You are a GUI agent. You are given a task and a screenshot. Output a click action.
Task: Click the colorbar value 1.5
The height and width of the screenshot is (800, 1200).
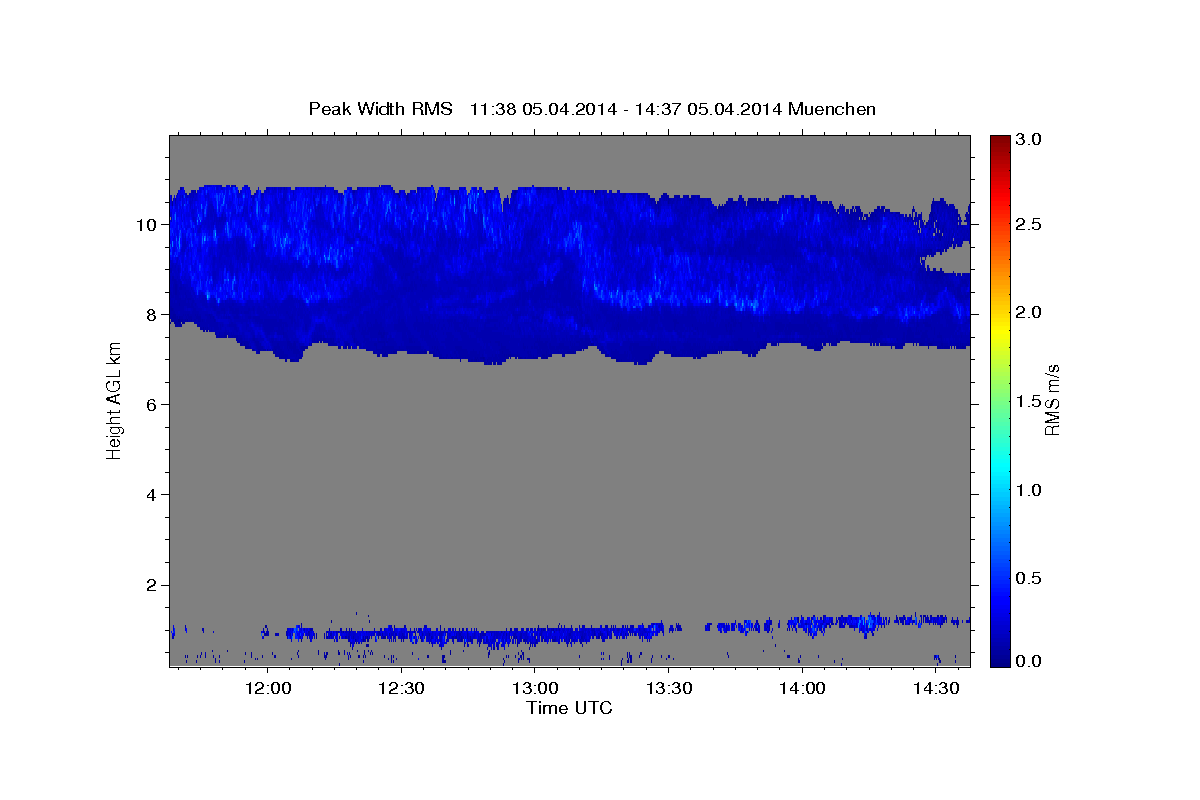1030,401
